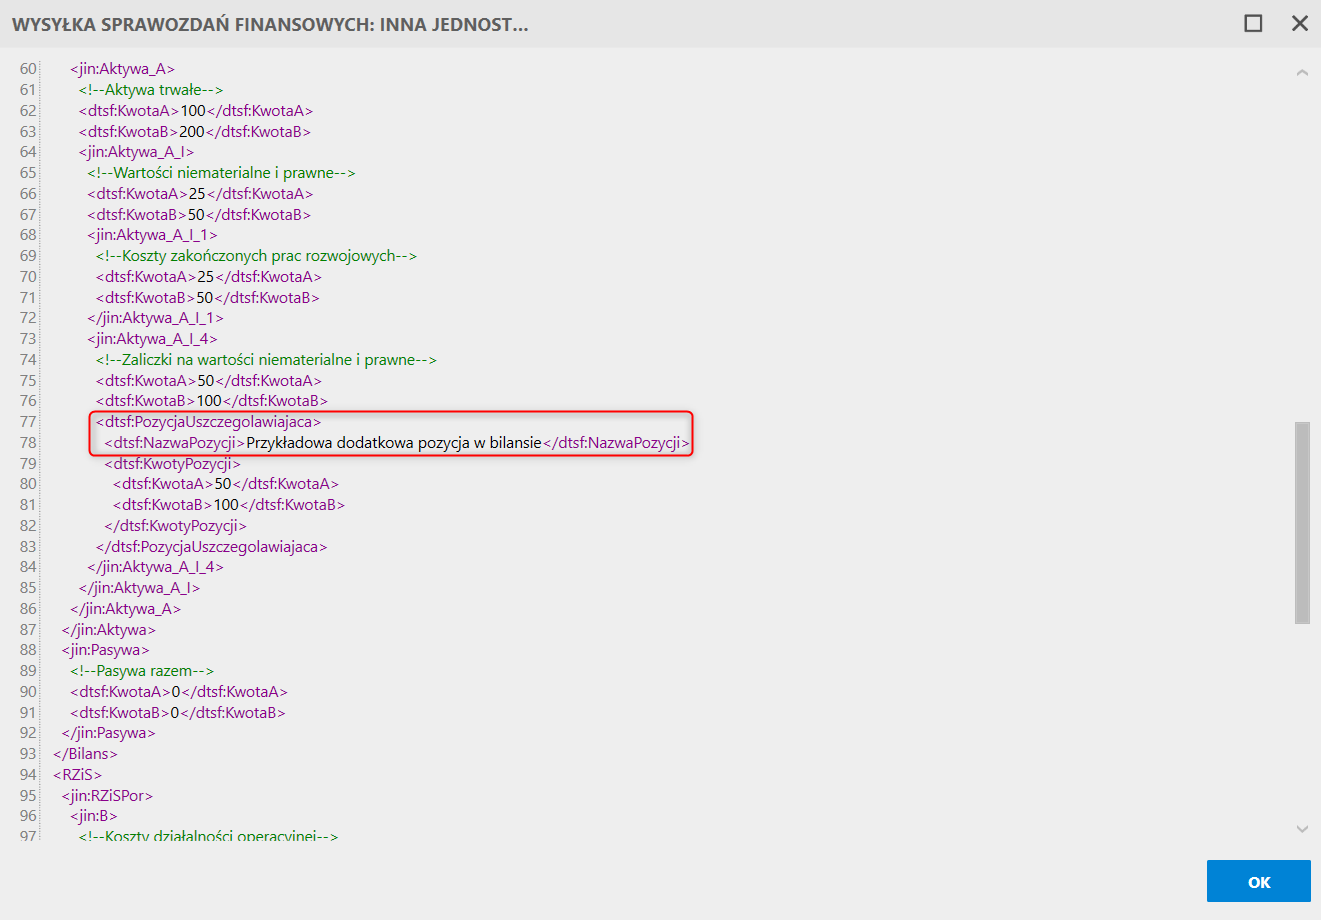Click KwotaB value 100 on line 81
The width and height of the screenshot is (1321, 920).
pos(226,505)
